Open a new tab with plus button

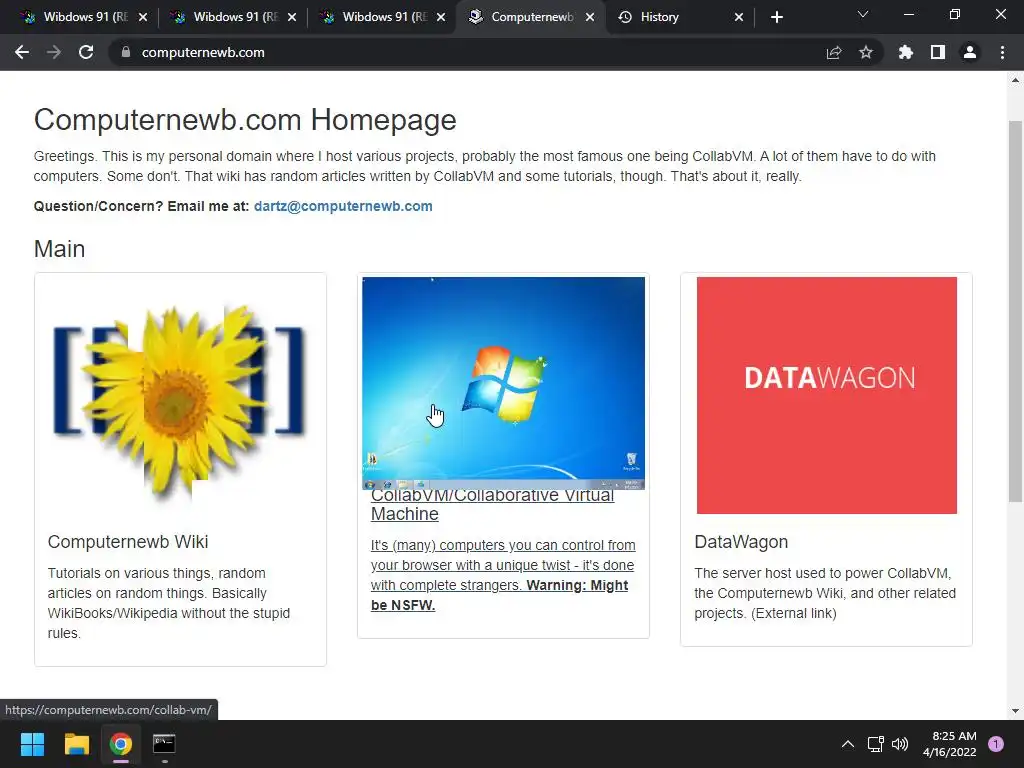(x=776, y=17)
